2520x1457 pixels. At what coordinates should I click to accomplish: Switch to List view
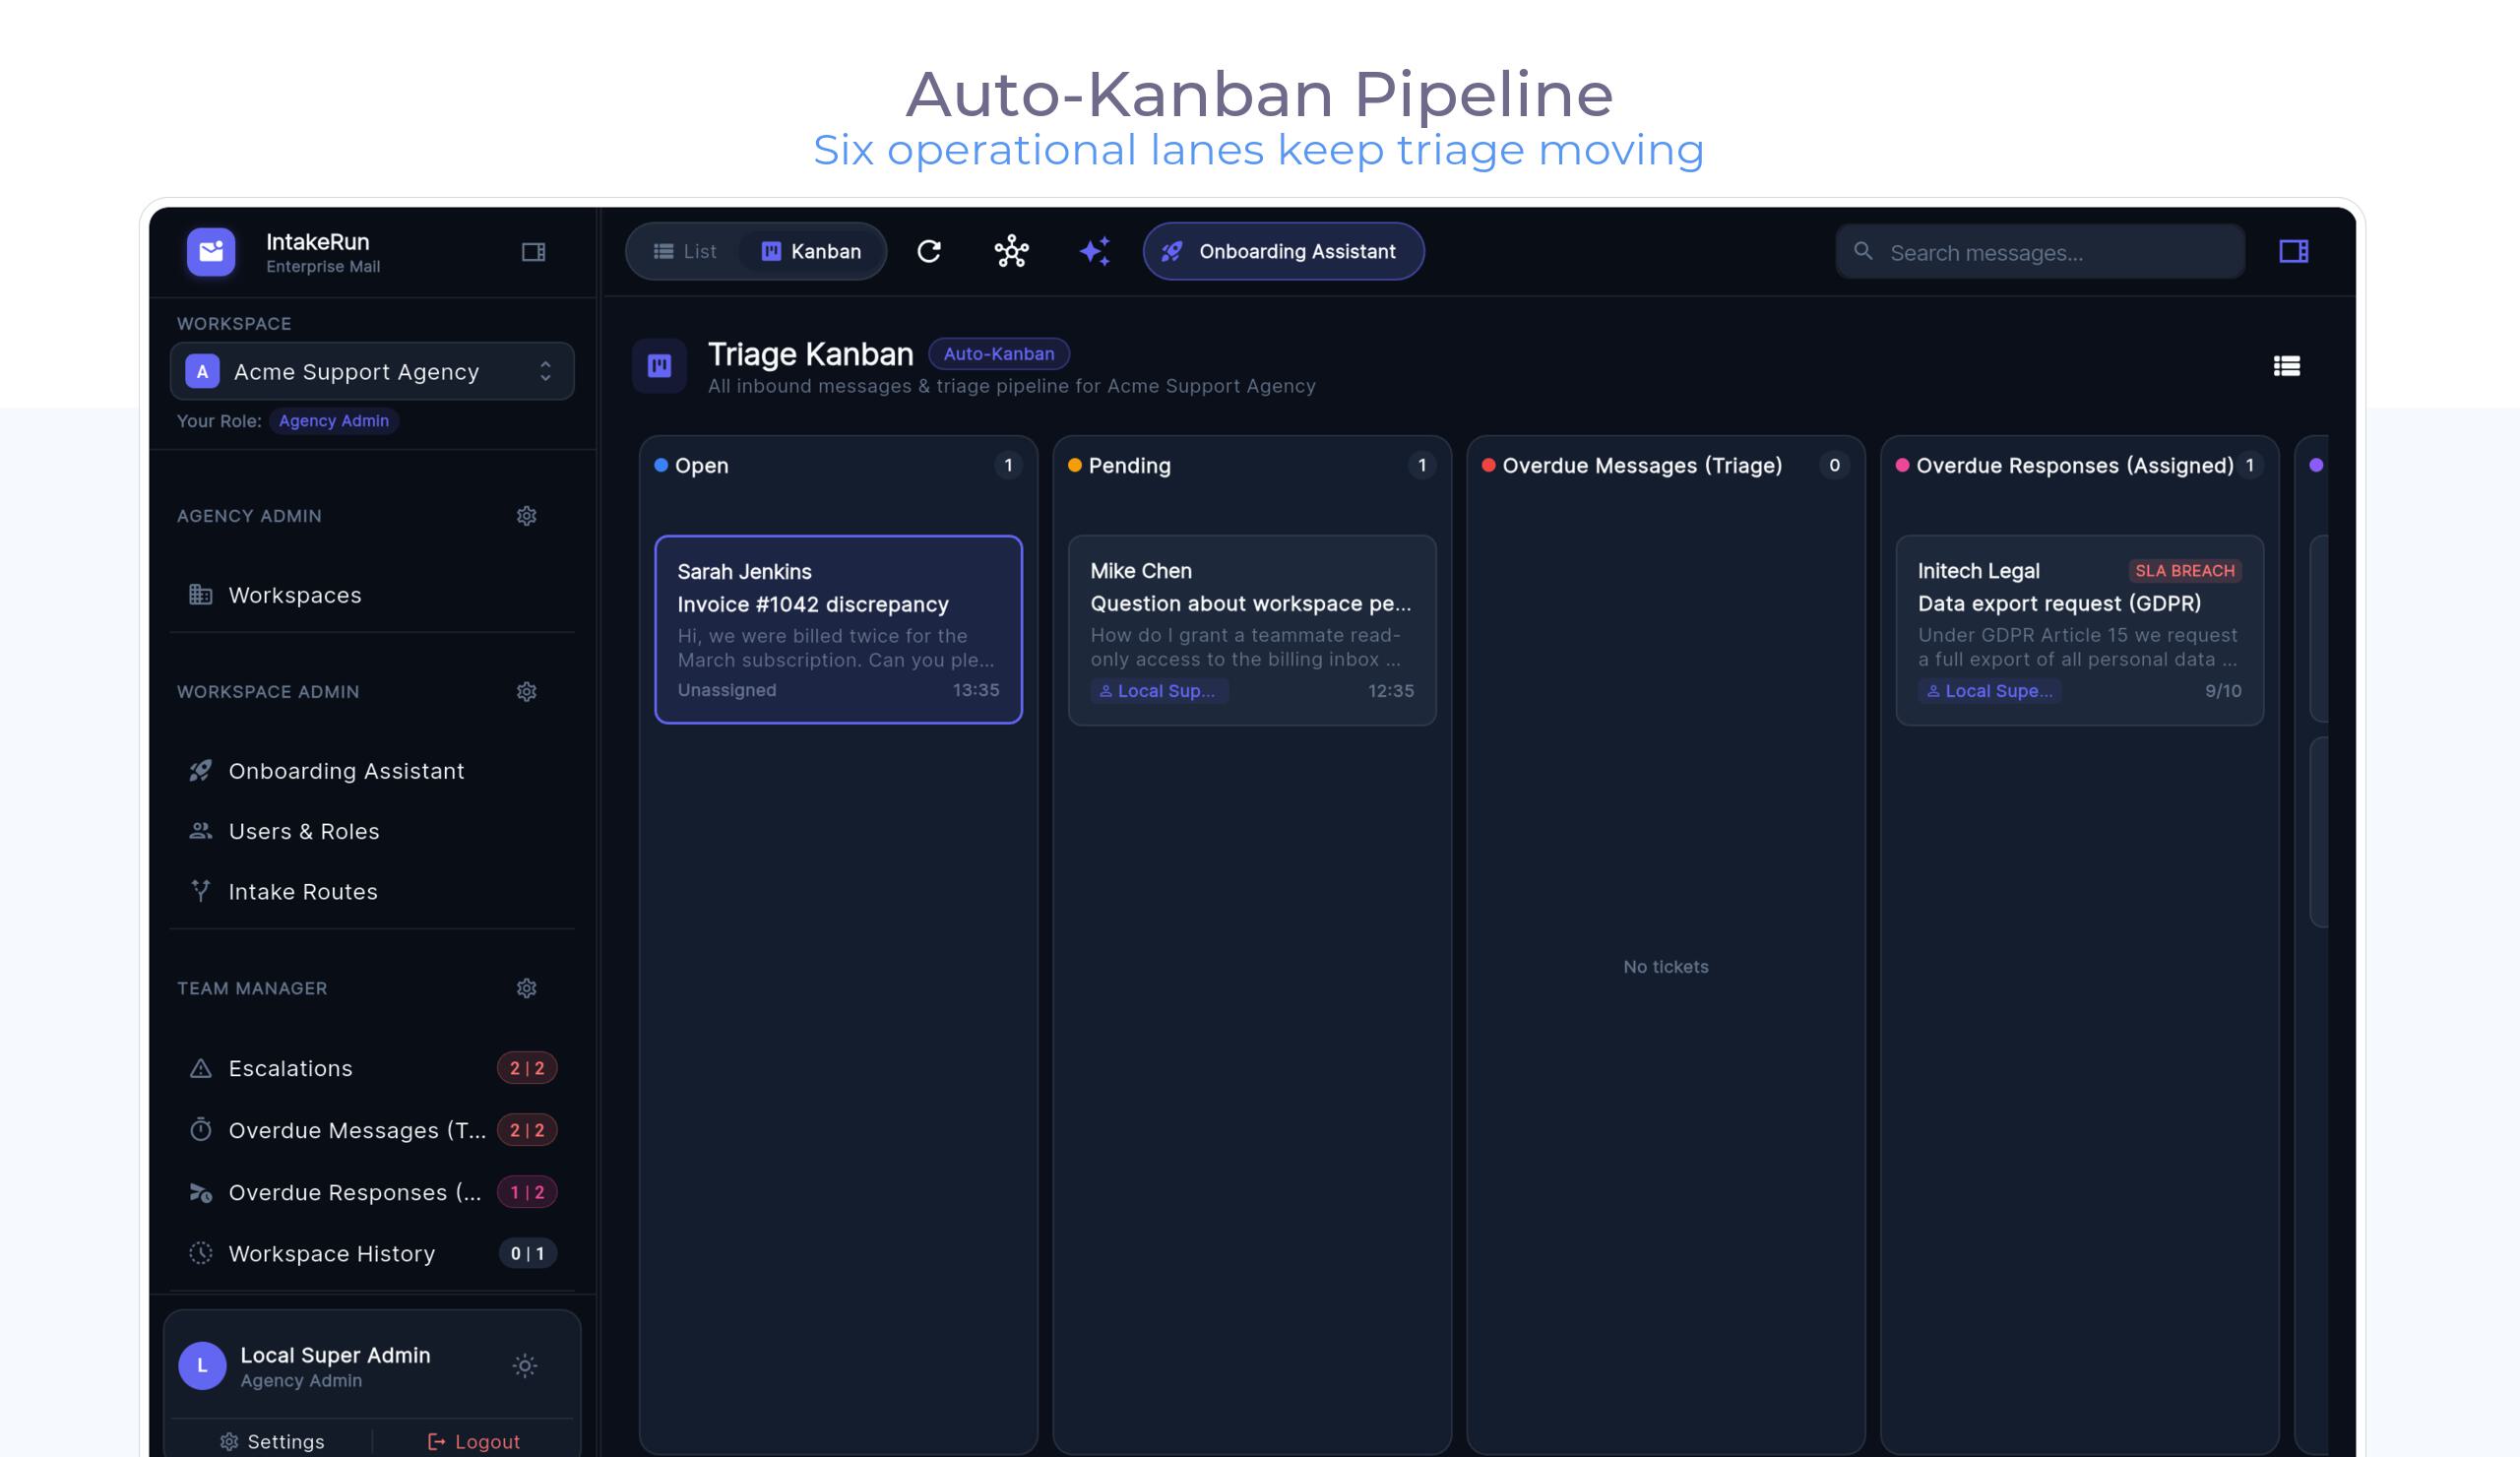click(x=685, y=251)
